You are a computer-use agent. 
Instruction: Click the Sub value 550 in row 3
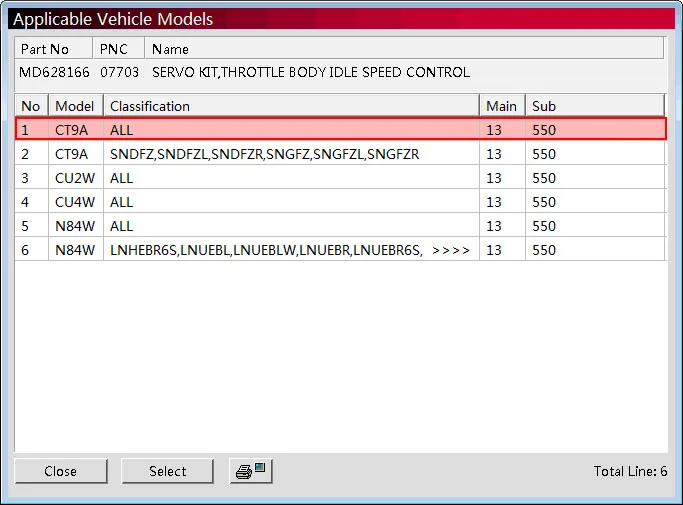(544, 178)
